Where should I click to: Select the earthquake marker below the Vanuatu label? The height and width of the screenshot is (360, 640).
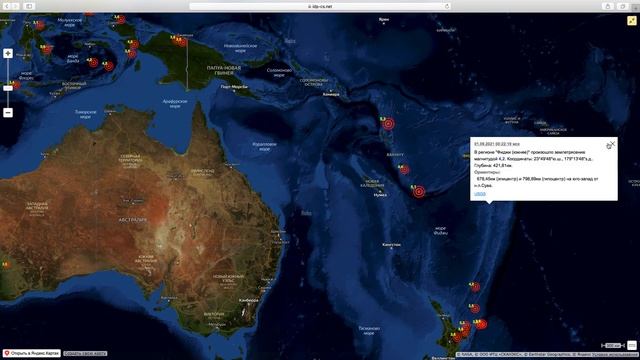pyautogui.click(x=404, y=170)
